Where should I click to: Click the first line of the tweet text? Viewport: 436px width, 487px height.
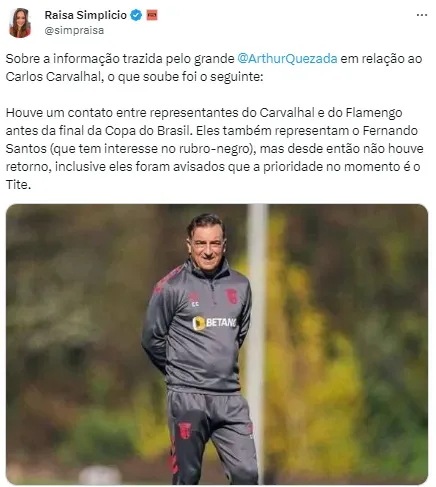pyautogui.click(x=214, y=59)
